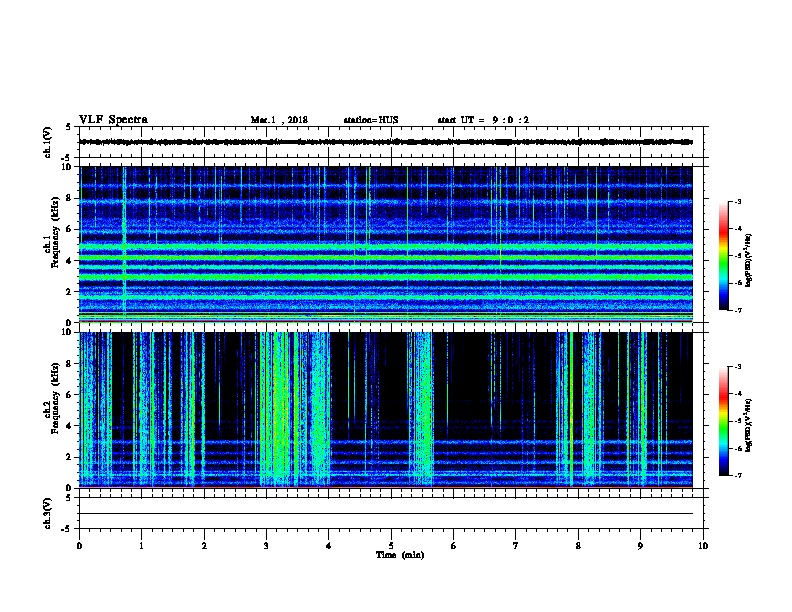This screenshot has height=612, width=792.
Task: Click the "VLF Spectra" plot title
Action: coord(113,120)
